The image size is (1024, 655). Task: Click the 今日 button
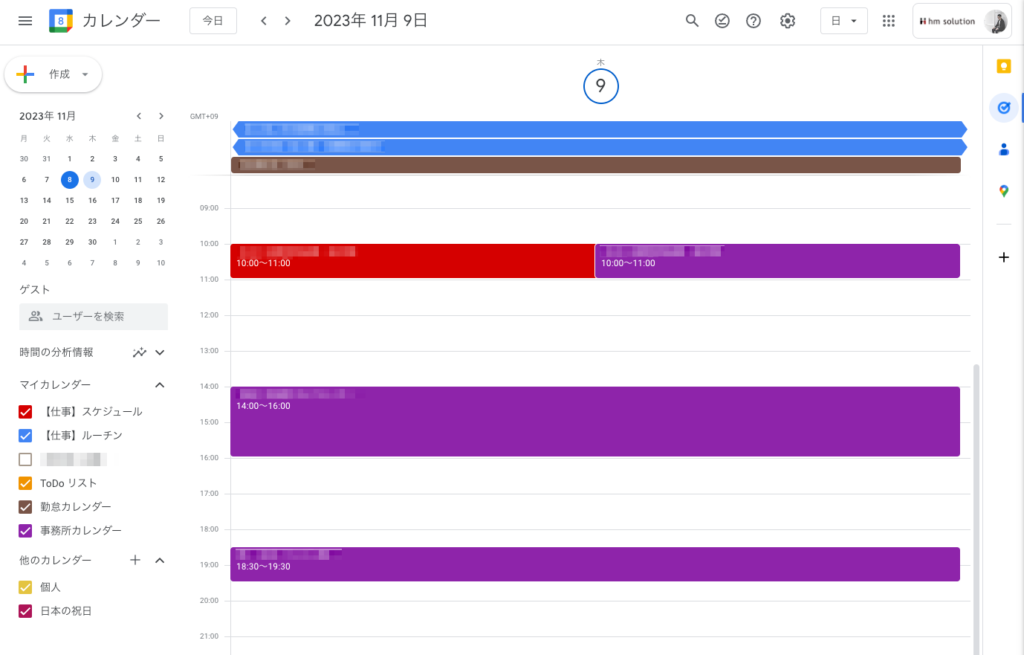[x=213, y=21]
